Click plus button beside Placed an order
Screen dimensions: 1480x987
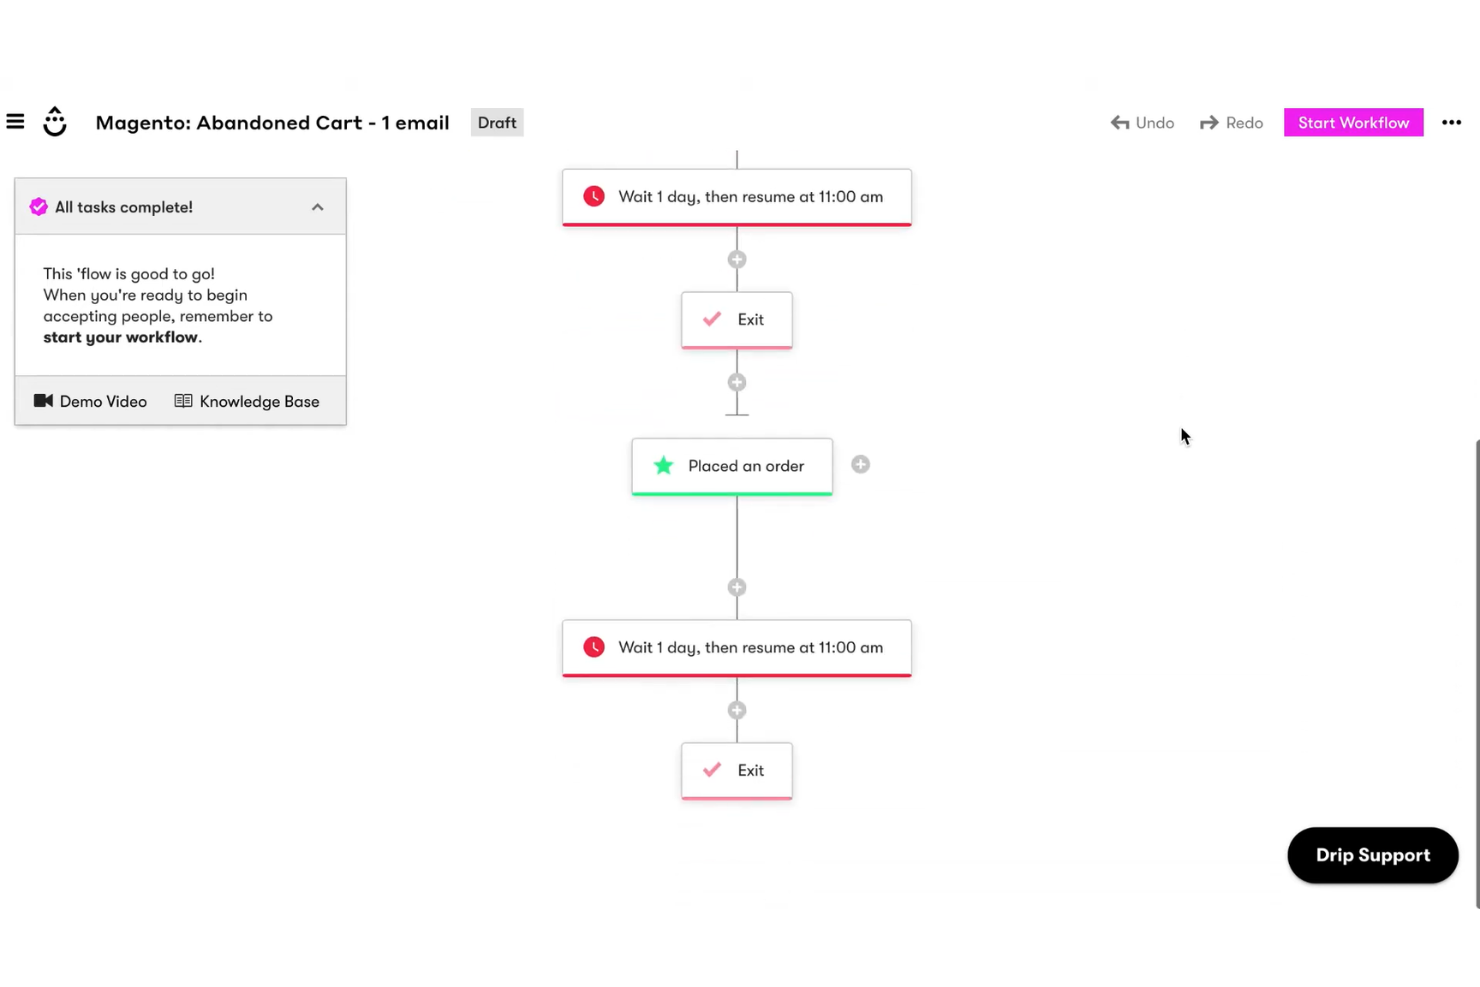pos(860,464)
